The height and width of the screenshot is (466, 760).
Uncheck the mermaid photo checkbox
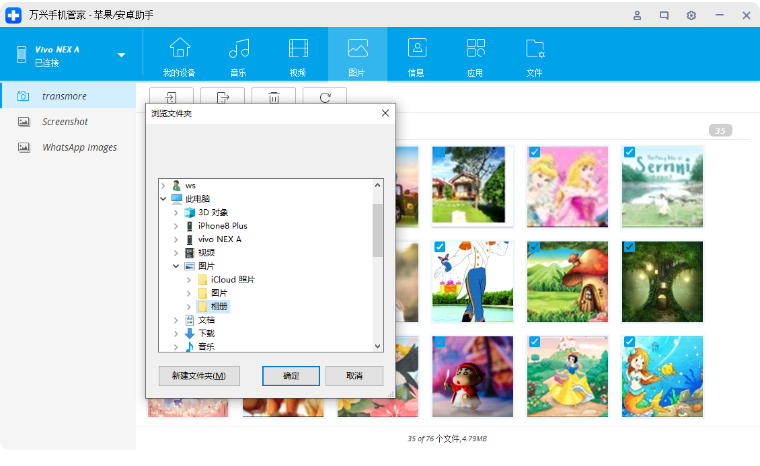coord(629,342)
